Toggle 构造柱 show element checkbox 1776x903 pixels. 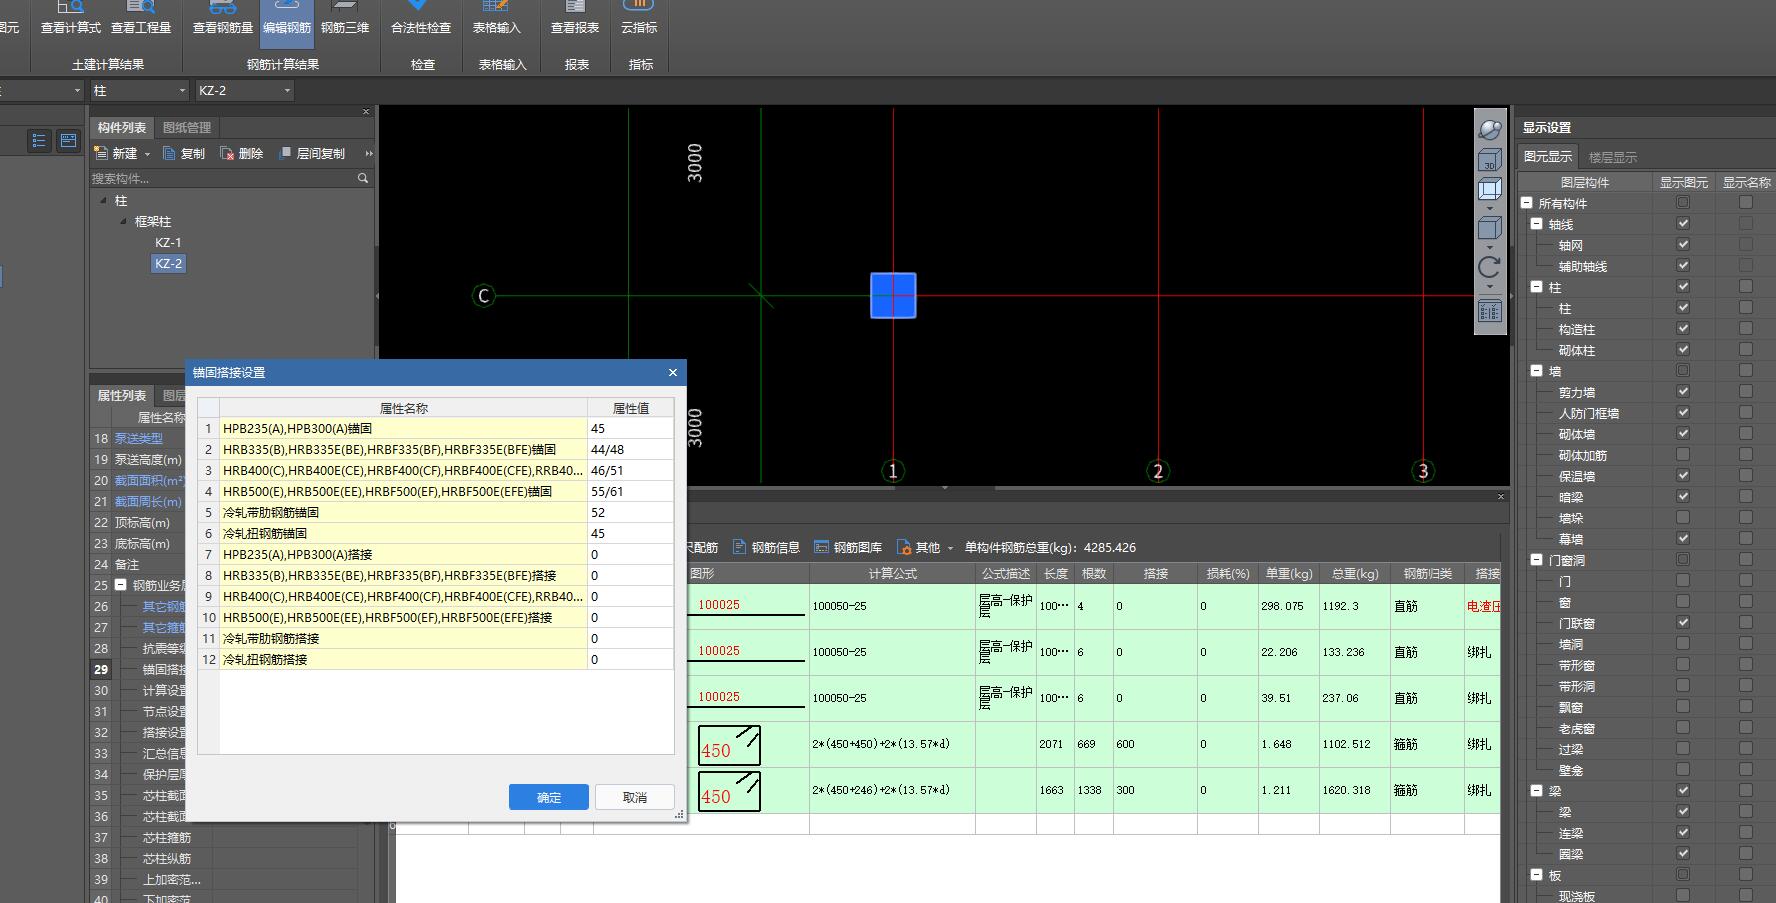pos(1683,328)
